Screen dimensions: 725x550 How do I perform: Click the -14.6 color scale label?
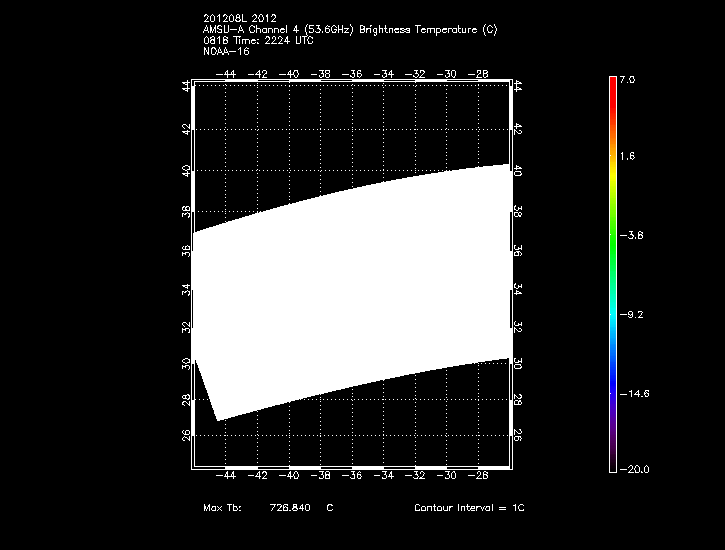point(636,393)
